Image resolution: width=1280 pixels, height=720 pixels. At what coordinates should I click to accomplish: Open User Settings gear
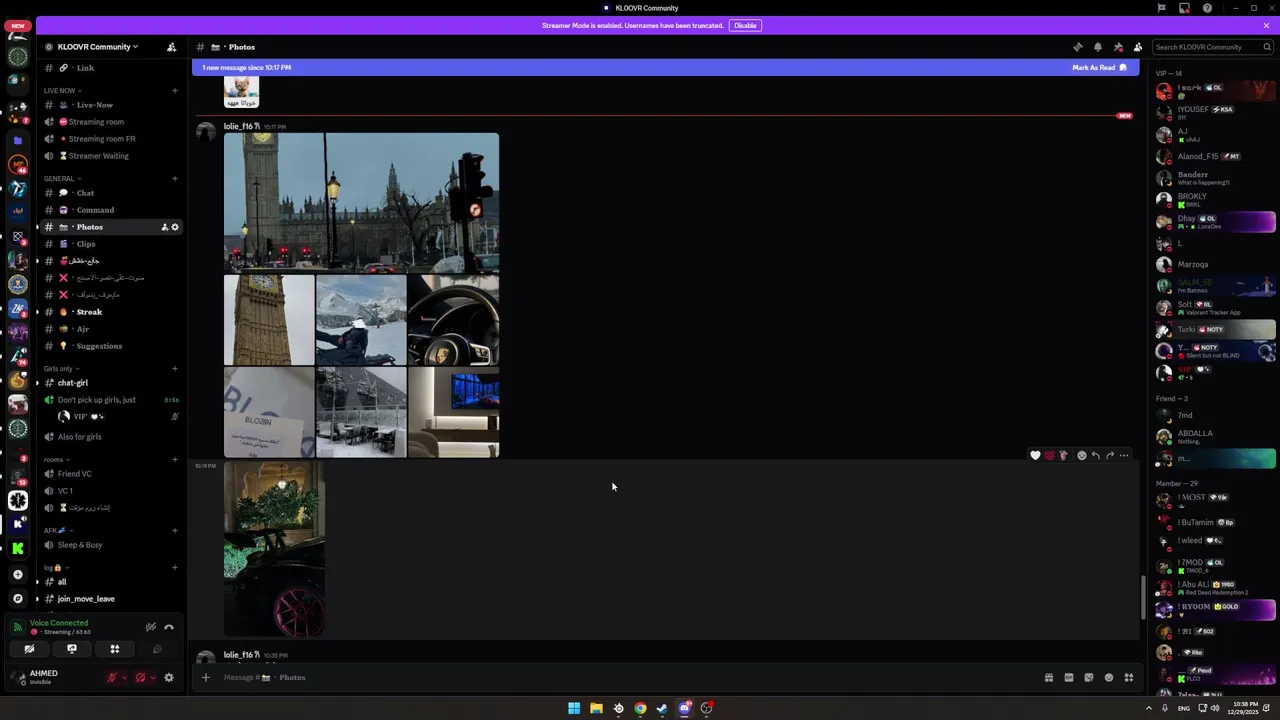click(169, 678)
